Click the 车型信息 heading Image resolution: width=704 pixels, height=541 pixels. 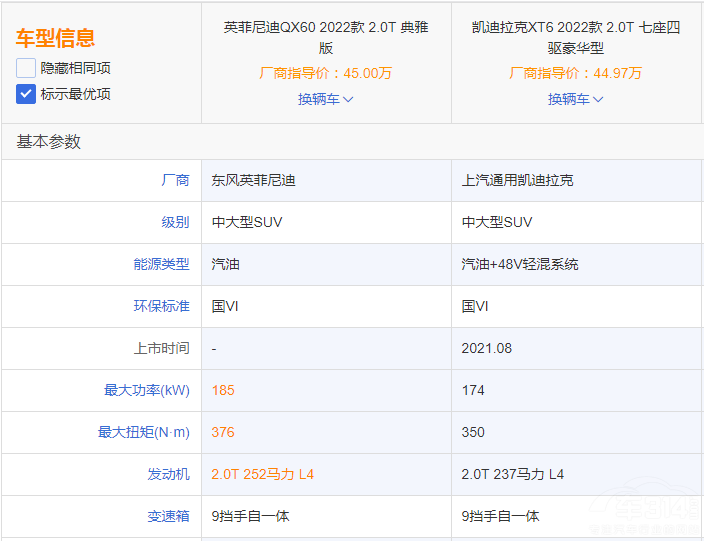click(x=56, y=38)
